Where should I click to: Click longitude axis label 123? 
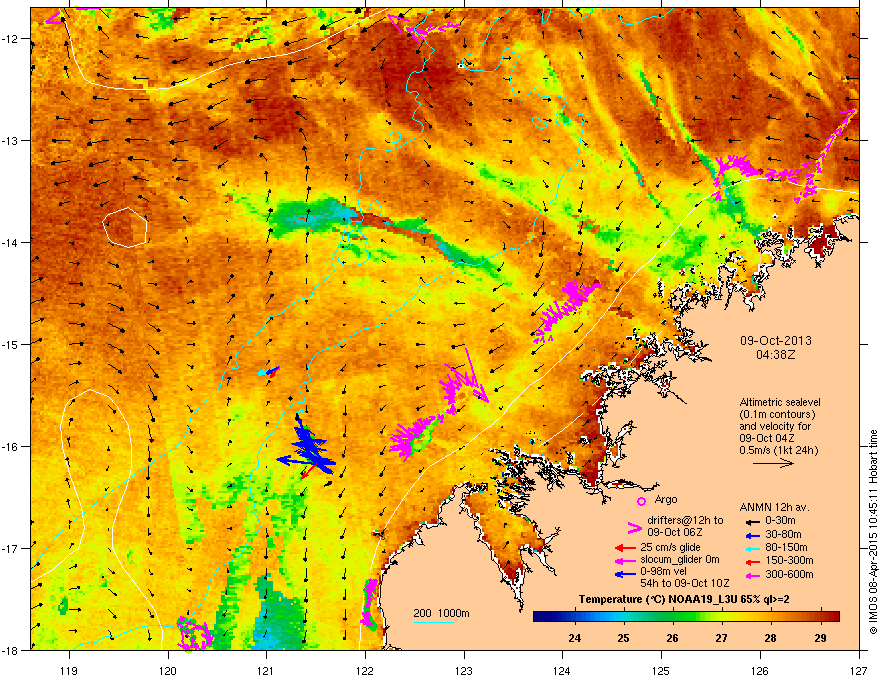tap(464, 670)
